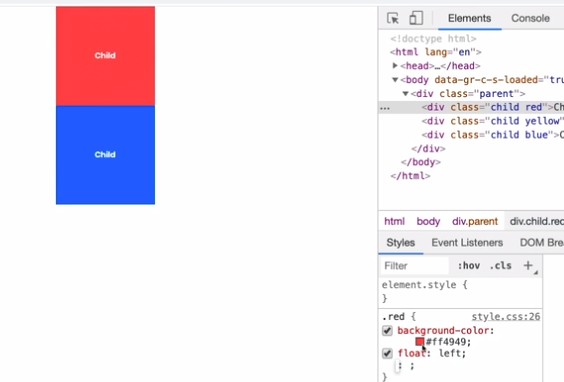Collapse the body element node
The height and width of the screenshot is (382, 564).
[x=395, y=79]
